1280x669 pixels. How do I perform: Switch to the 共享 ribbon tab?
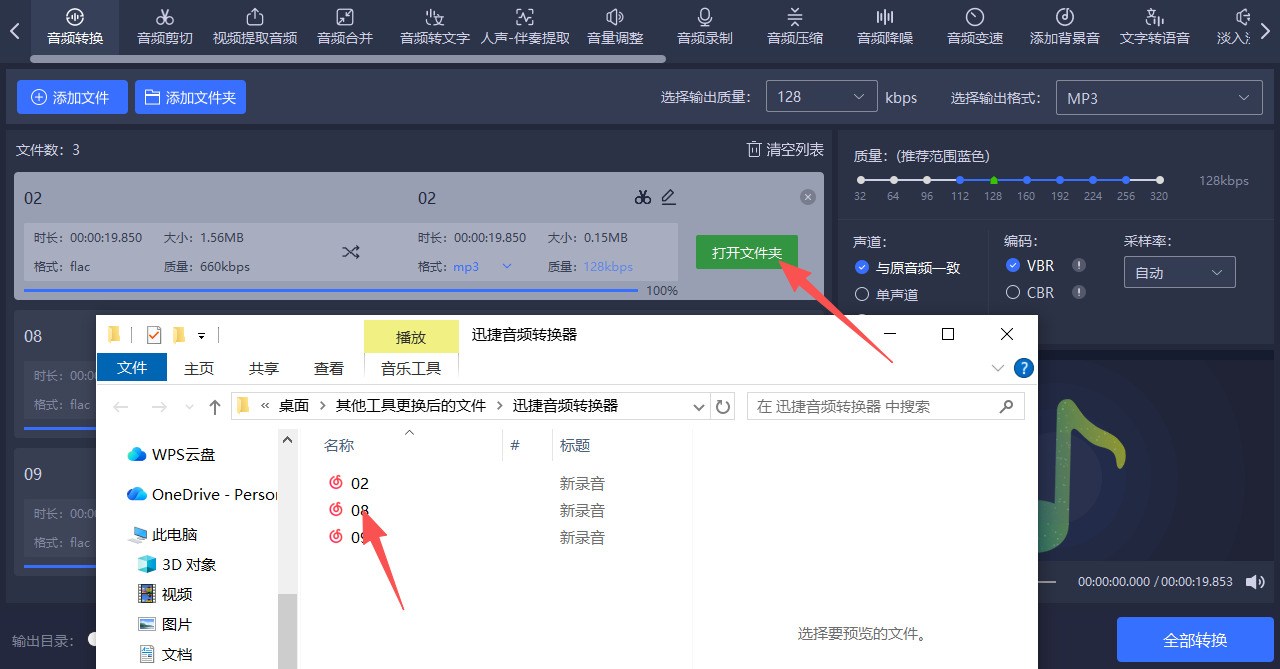point(264,368)
